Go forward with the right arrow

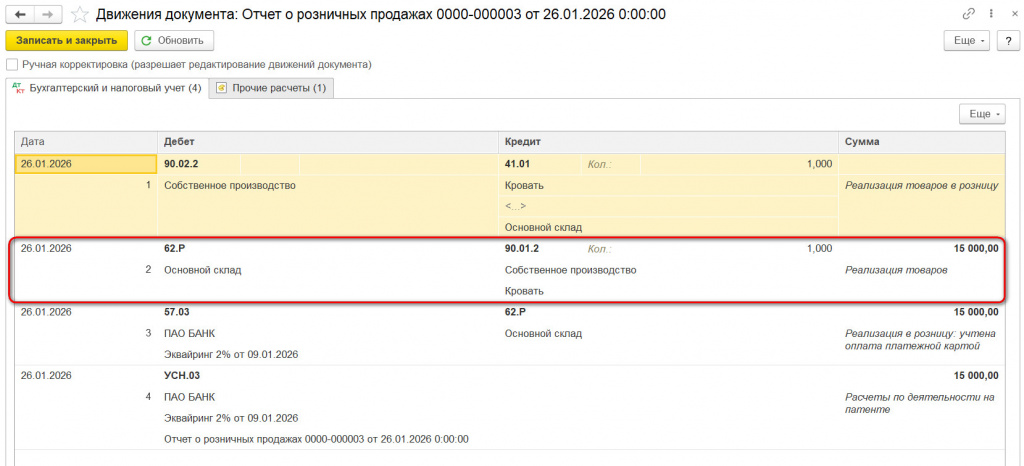[x=48, y=14]
